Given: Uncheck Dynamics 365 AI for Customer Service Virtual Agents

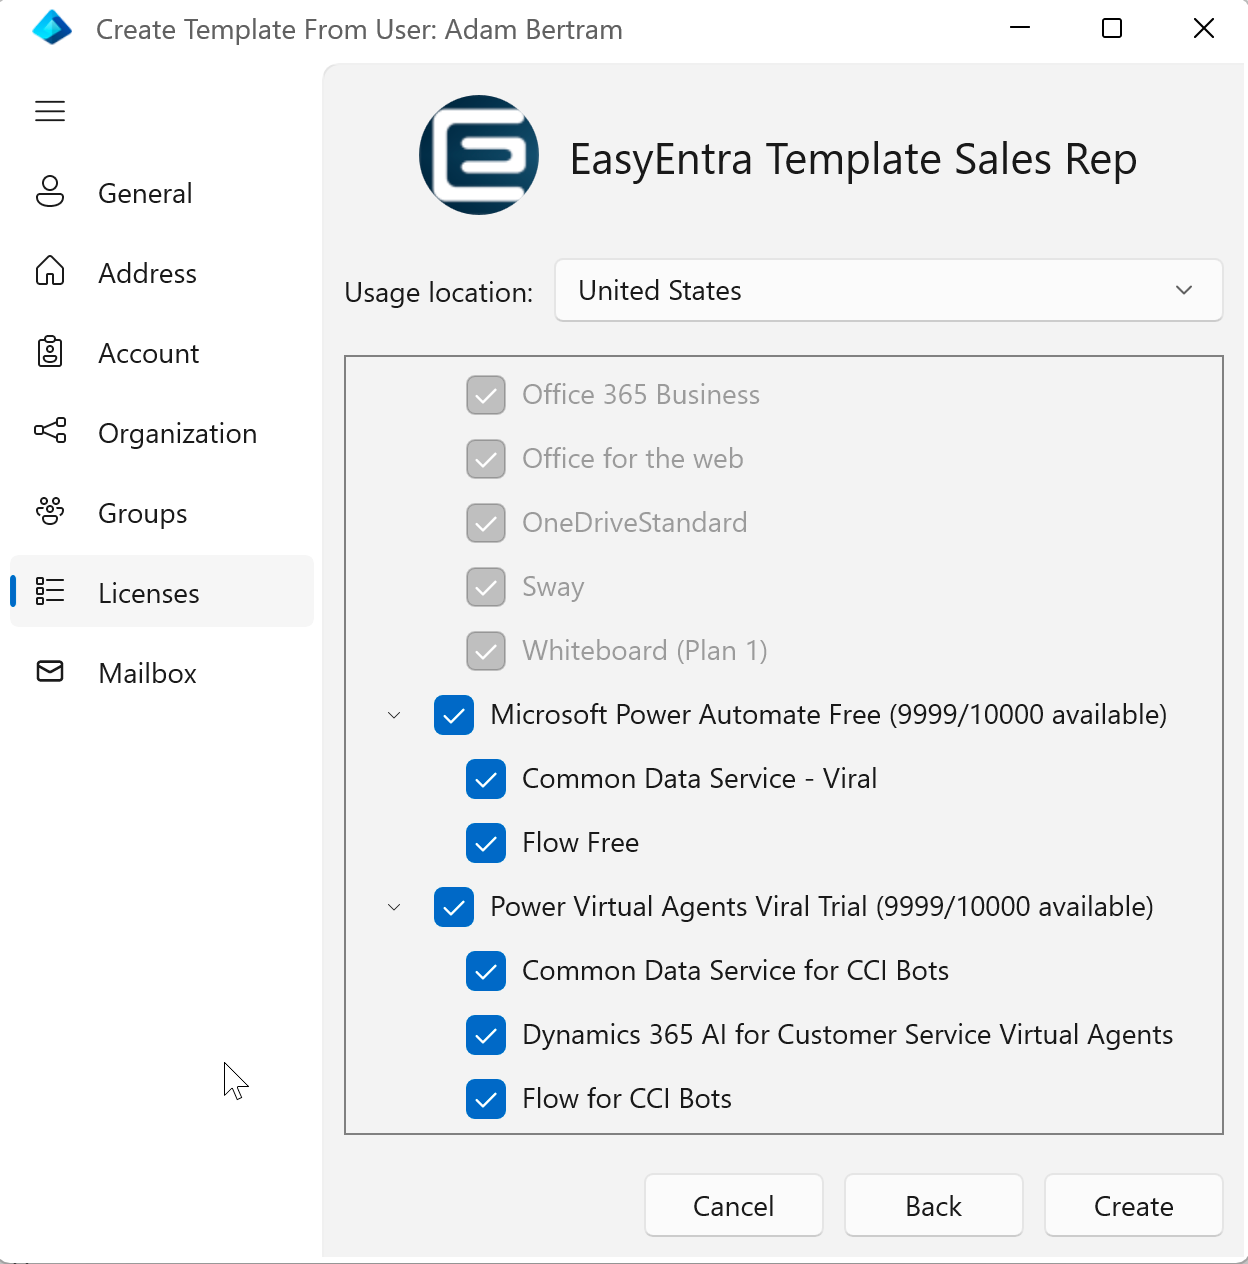Looking at the screenshot, I should tap(486, 1035).
